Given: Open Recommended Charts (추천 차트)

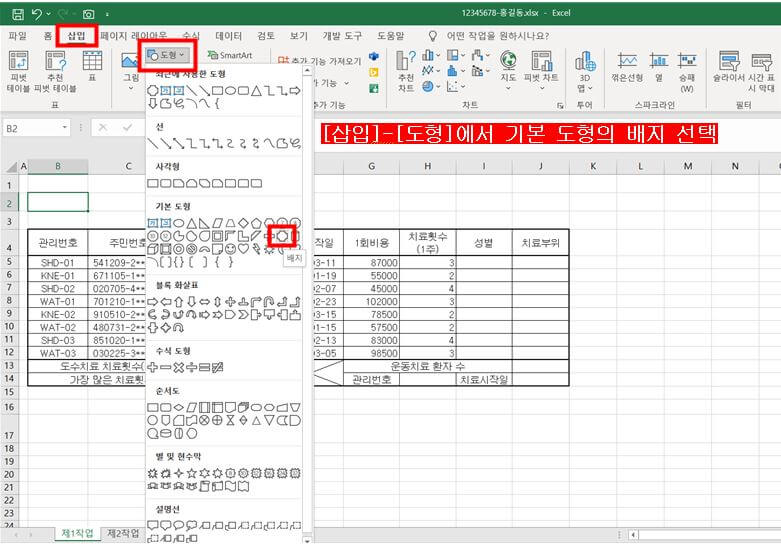Looking at the screenshot, I should click(x=405, y=72).
